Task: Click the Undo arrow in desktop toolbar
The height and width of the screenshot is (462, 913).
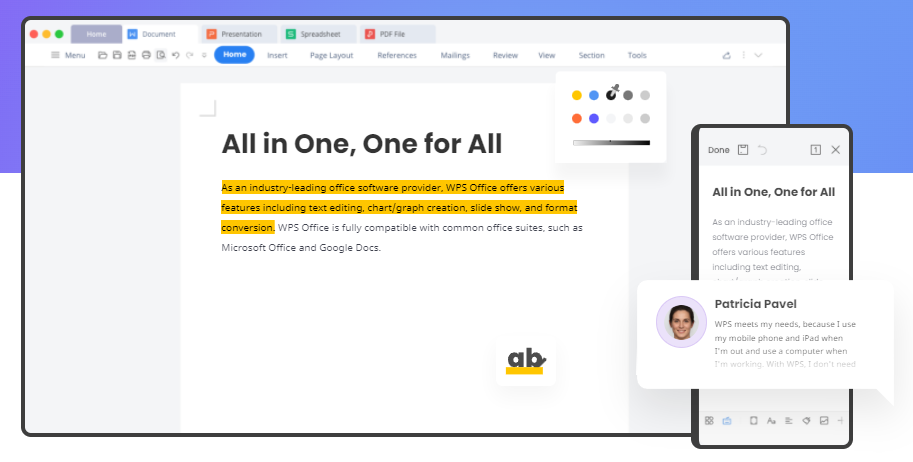Action: [x=175, y=55]
